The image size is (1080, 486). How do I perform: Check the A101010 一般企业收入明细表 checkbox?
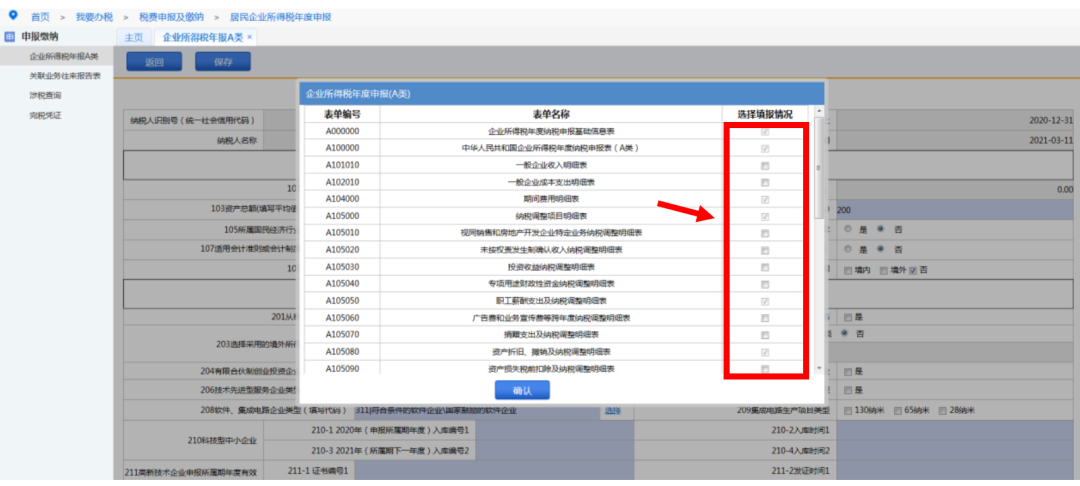point(765,165)
